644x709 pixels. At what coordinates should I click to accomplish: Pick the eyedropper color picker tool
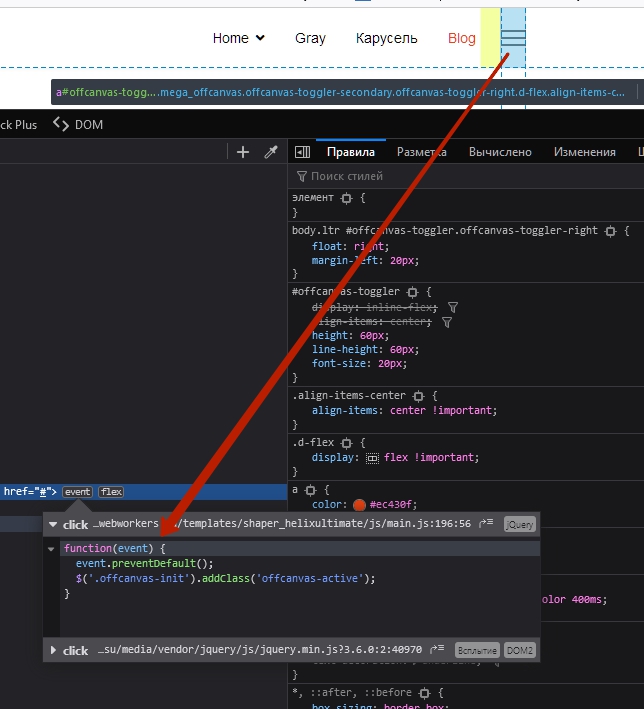tap(270, 152)
